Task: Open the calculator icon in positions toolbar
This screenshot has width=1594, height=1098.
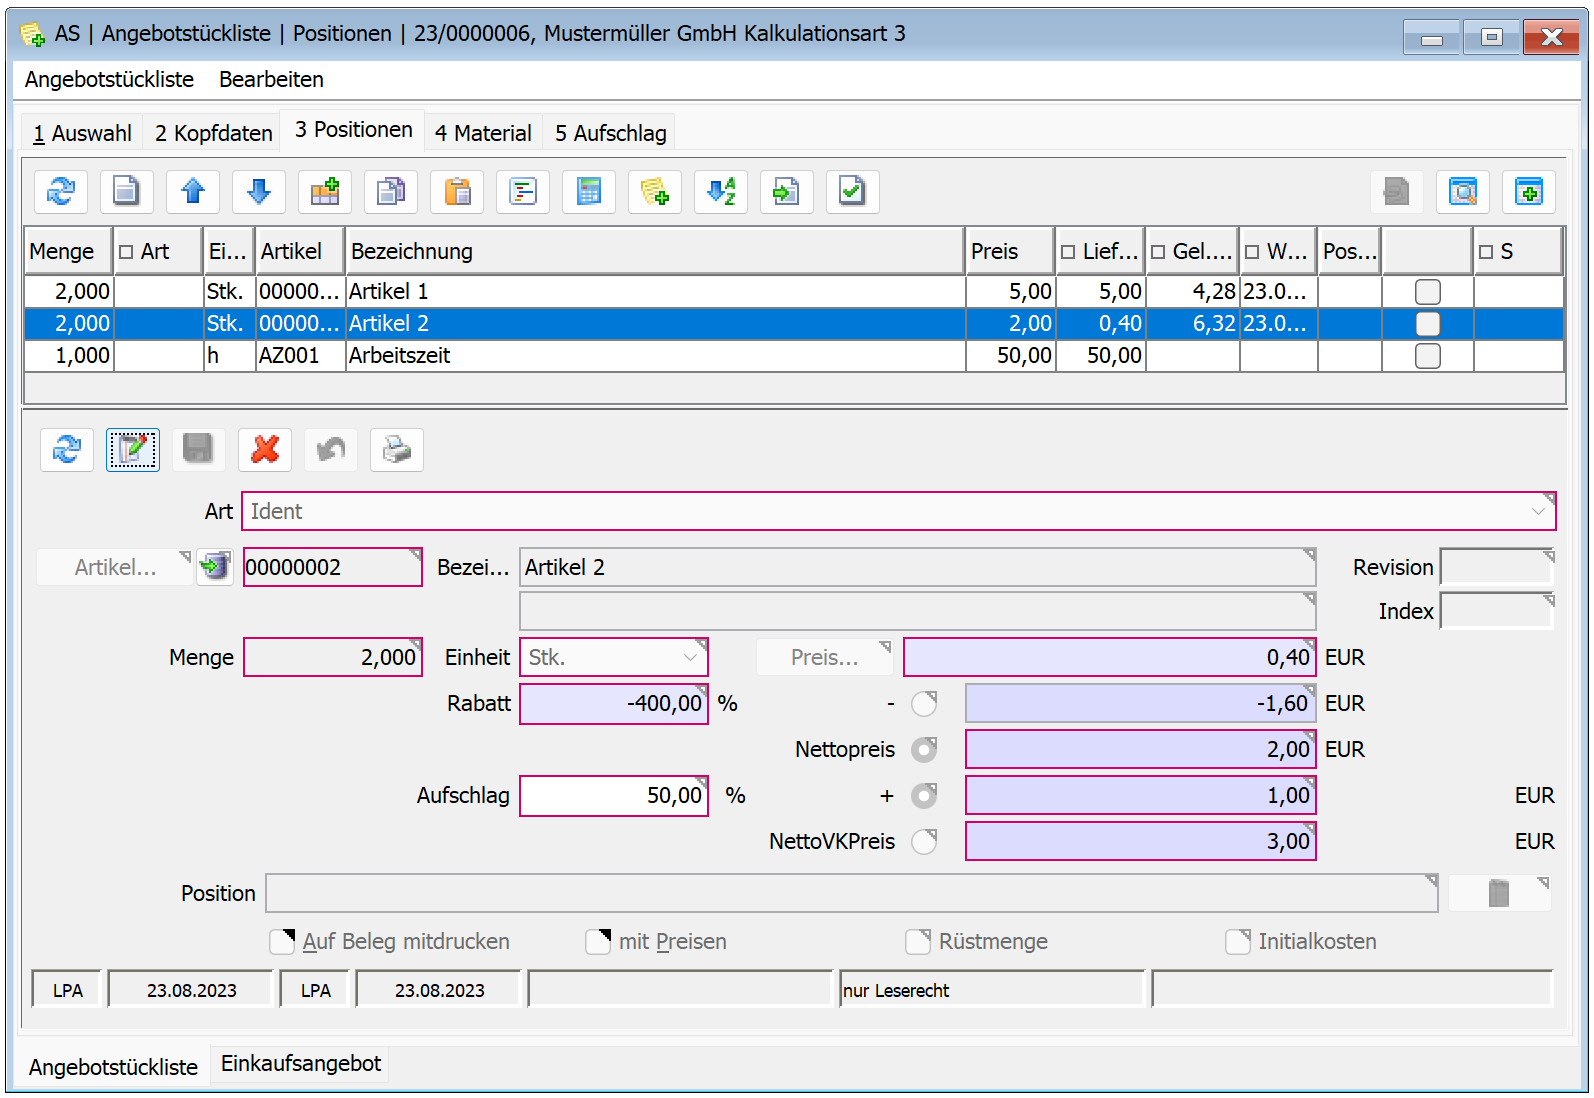Action: (x=589, y=191)
